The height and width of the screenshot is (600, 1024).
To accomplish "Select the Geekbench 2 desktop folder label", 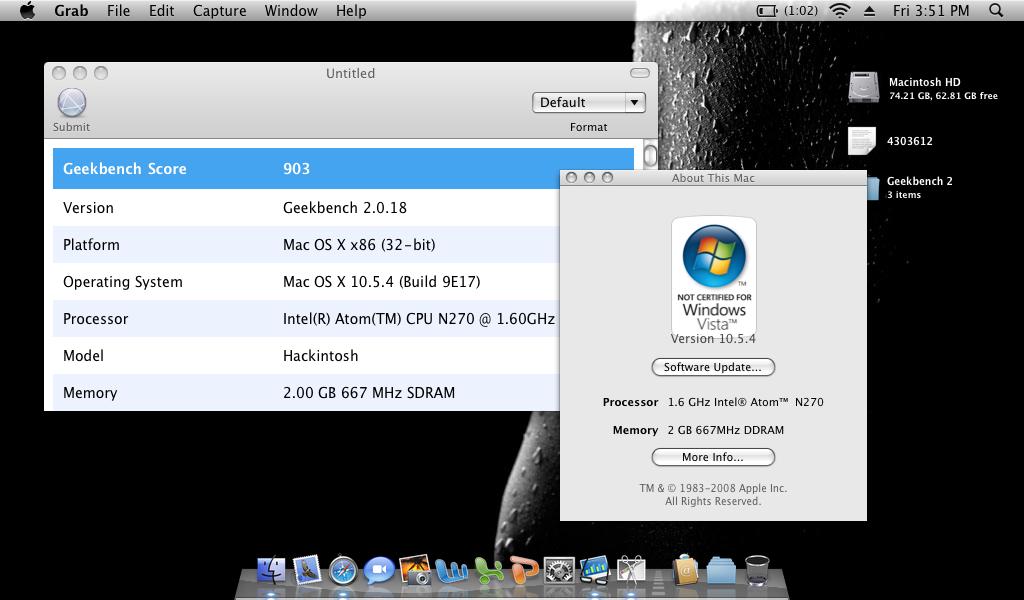I will click(920, 181).
